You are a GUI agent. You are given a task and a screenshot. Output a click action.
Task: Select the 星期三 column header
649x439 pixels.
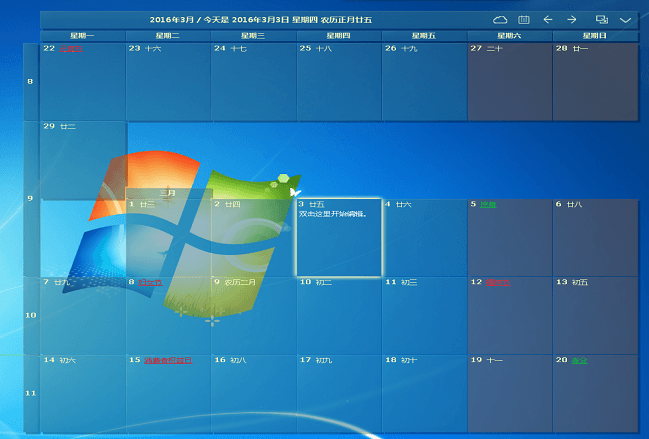pos(253,36)
